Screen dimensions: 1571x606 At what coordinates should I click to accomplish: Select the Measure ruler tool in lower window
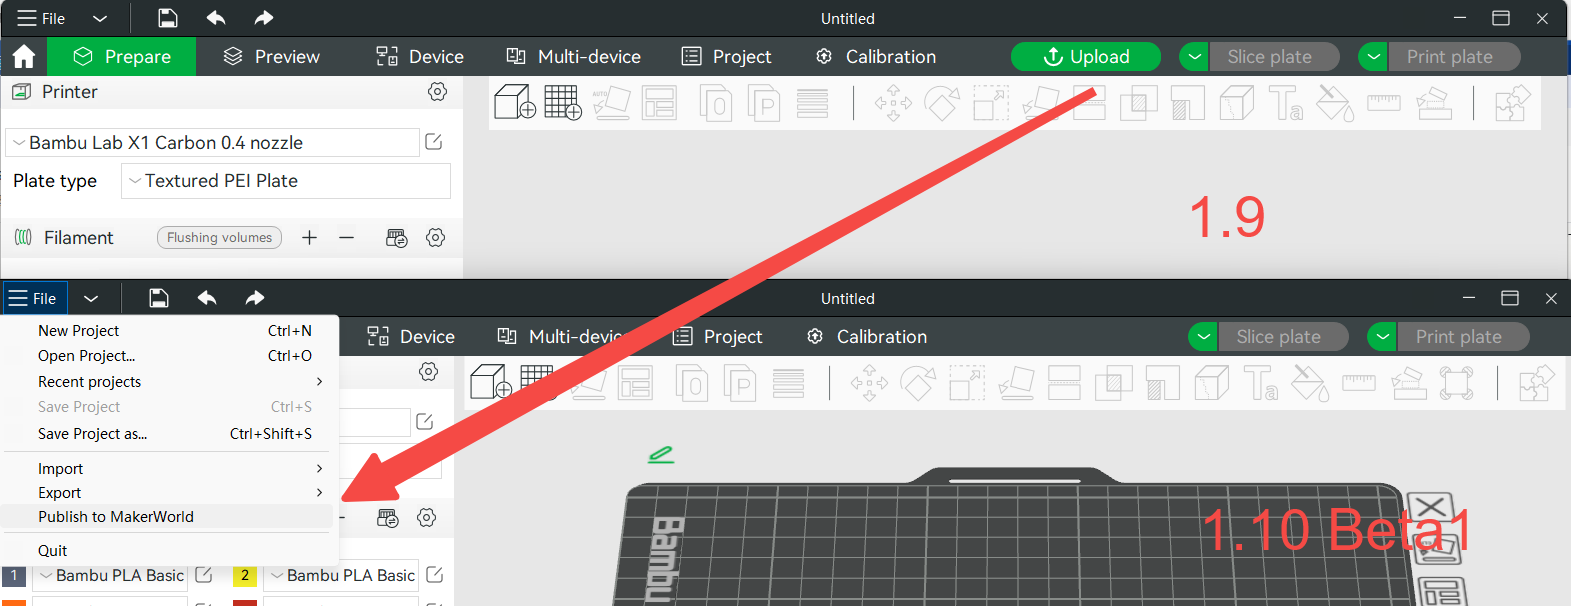1359,381
